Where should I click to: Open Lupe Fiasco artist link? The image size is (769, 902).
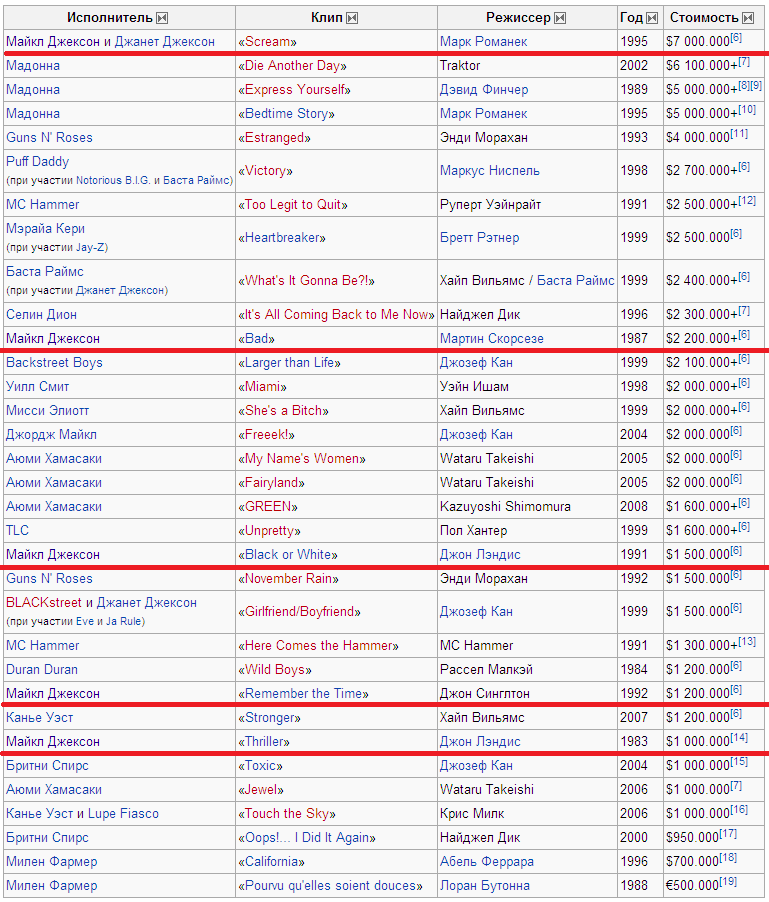point(123,814)
